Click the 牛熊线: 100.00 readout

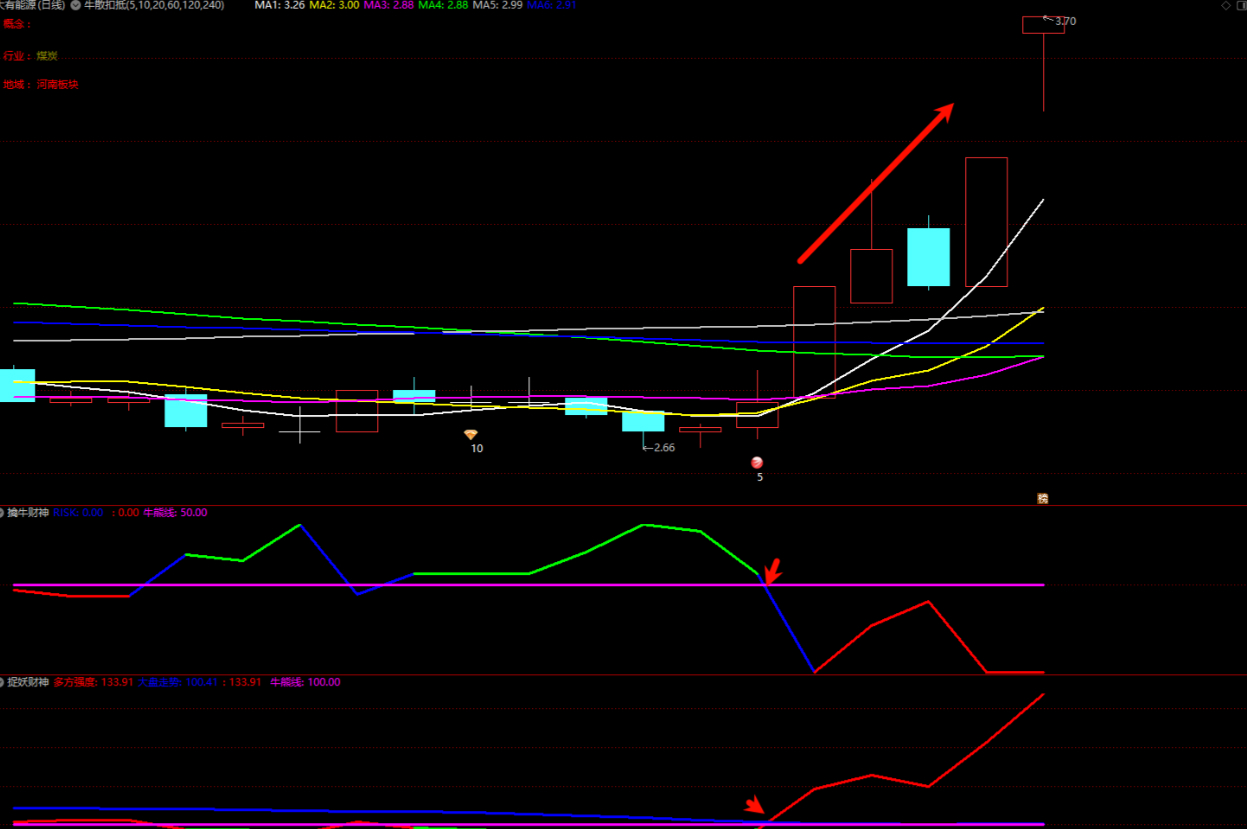point(305,682)
